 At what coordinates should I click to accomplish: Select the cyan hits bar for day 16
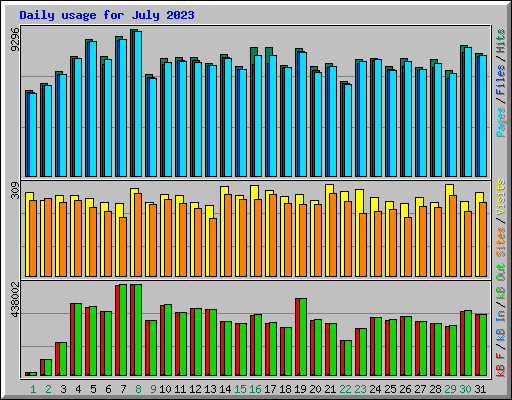pyautogui.click(x=258, y=116)
